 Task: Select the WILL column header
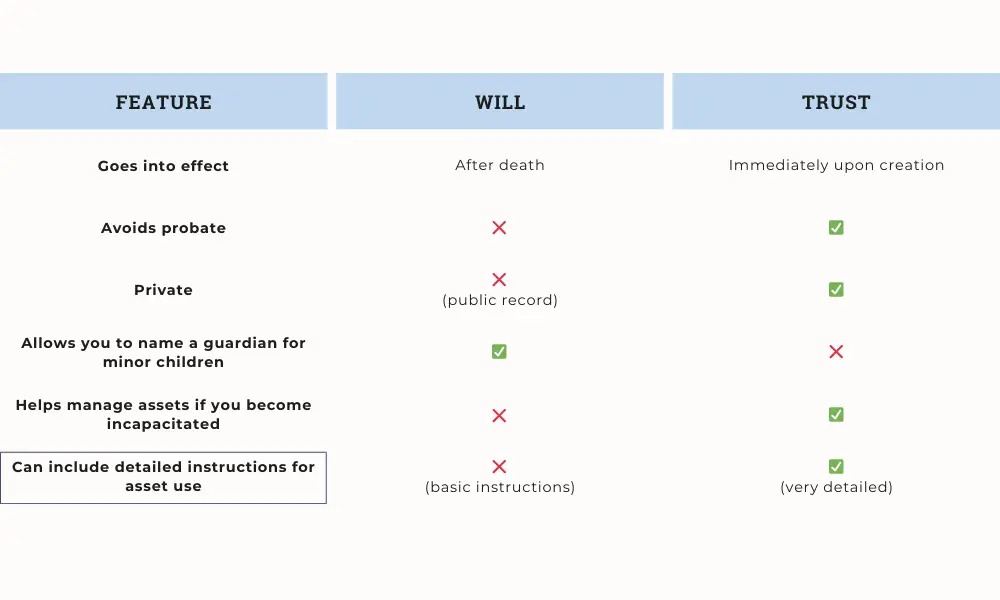[500, 102]
